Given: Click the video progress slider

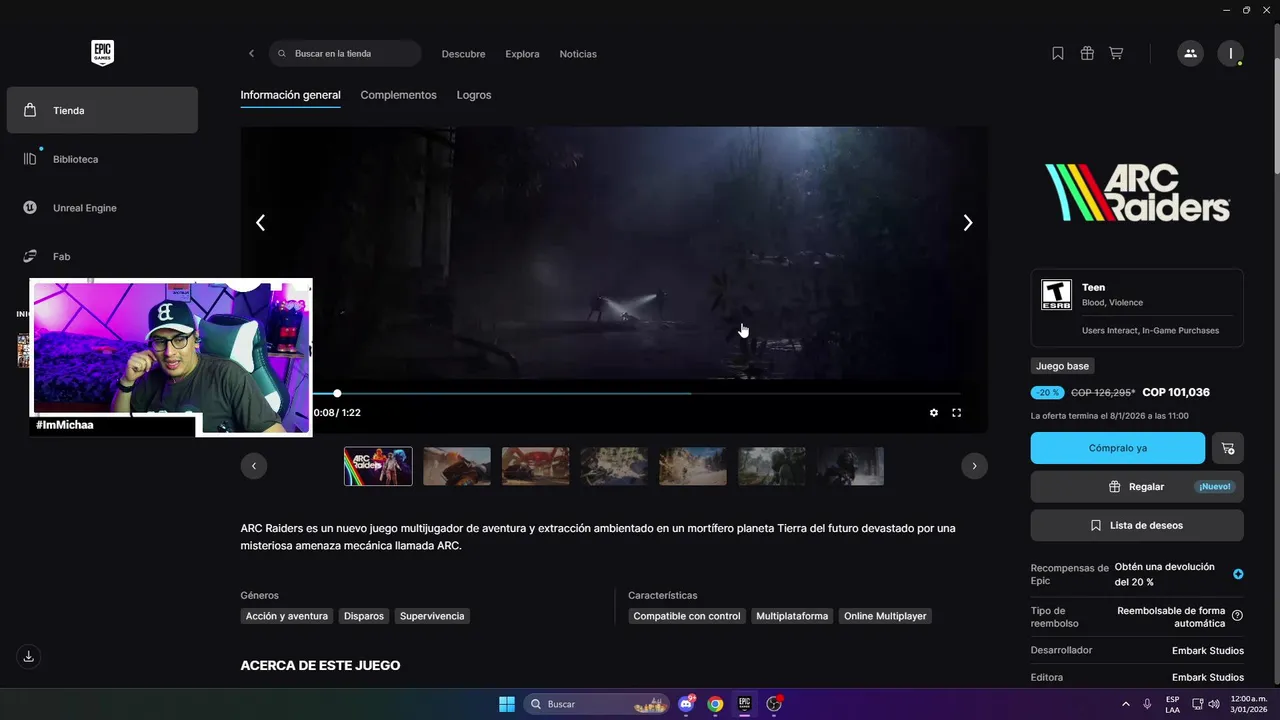Looking at the screenshot, I should point(637,393).
